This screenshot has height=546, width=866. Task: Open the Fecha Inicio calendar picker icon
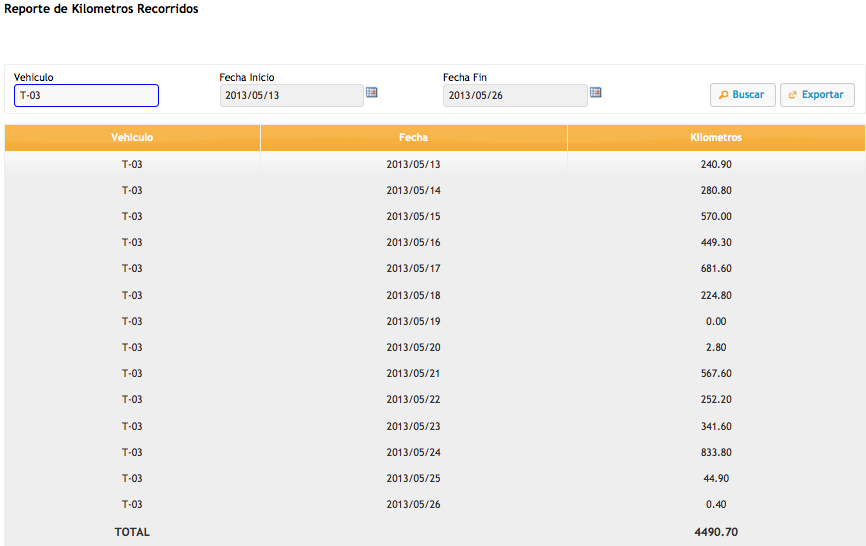tap(371, 93)
